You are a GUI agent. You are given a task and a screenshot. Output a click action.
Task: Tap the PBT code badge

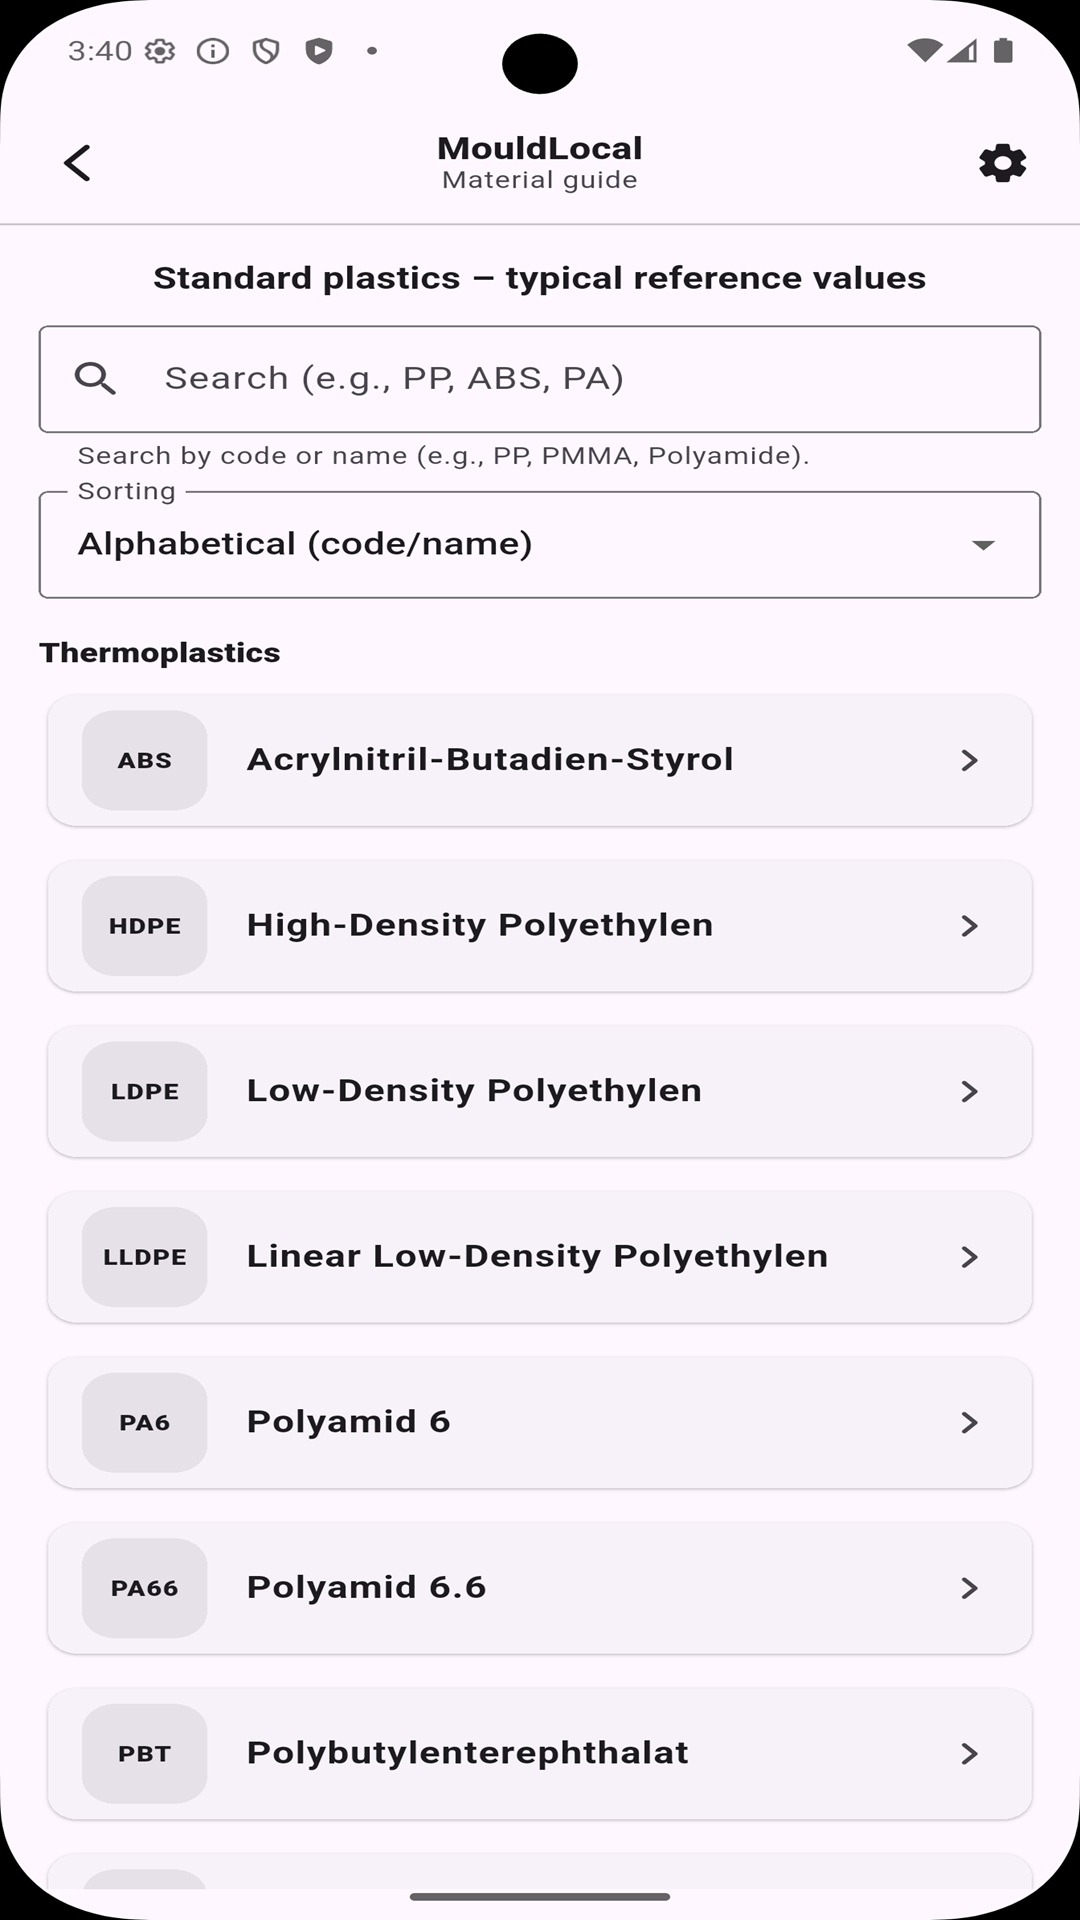[x=145, y=1754]
